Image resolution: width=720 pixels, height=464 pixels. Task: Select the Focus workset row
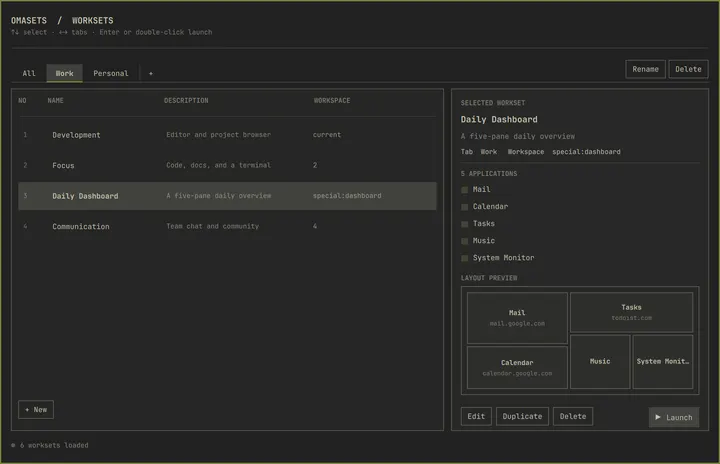(x=227, y=165)
